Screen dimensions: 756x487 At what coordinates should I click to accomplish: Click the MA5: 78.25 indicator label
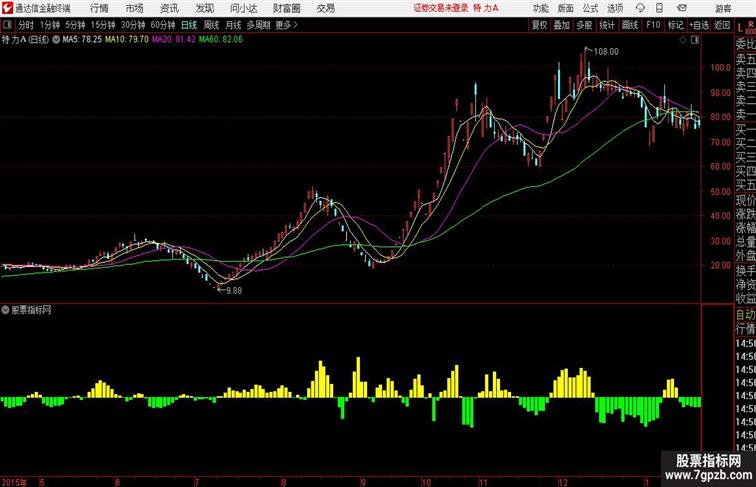[x=82, y=40]
